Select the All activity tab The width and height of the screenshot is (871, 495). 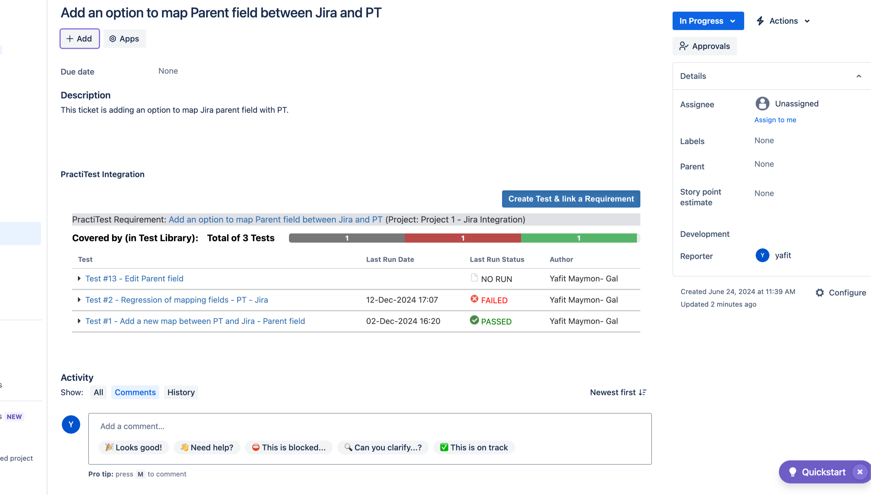(98, 392)
